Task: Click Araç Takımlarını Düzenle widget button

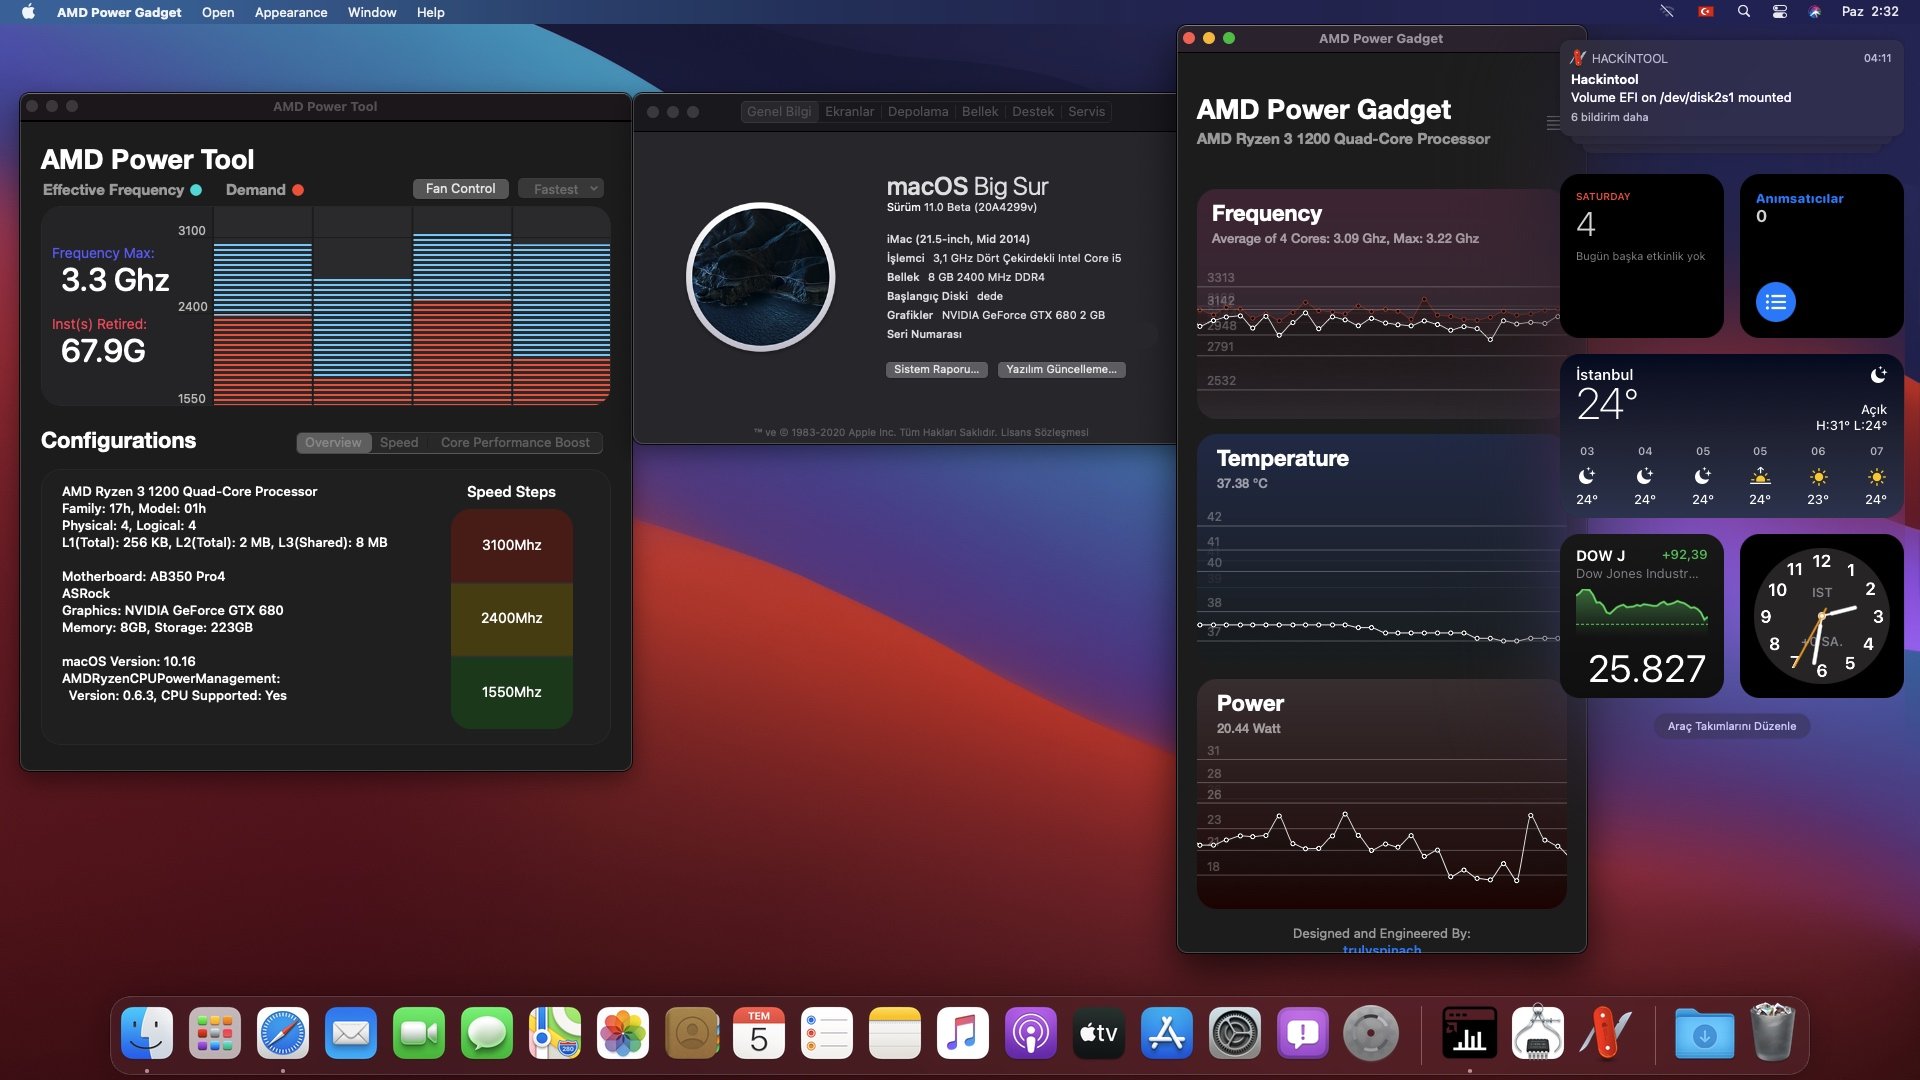Action: coord(1731,727)
